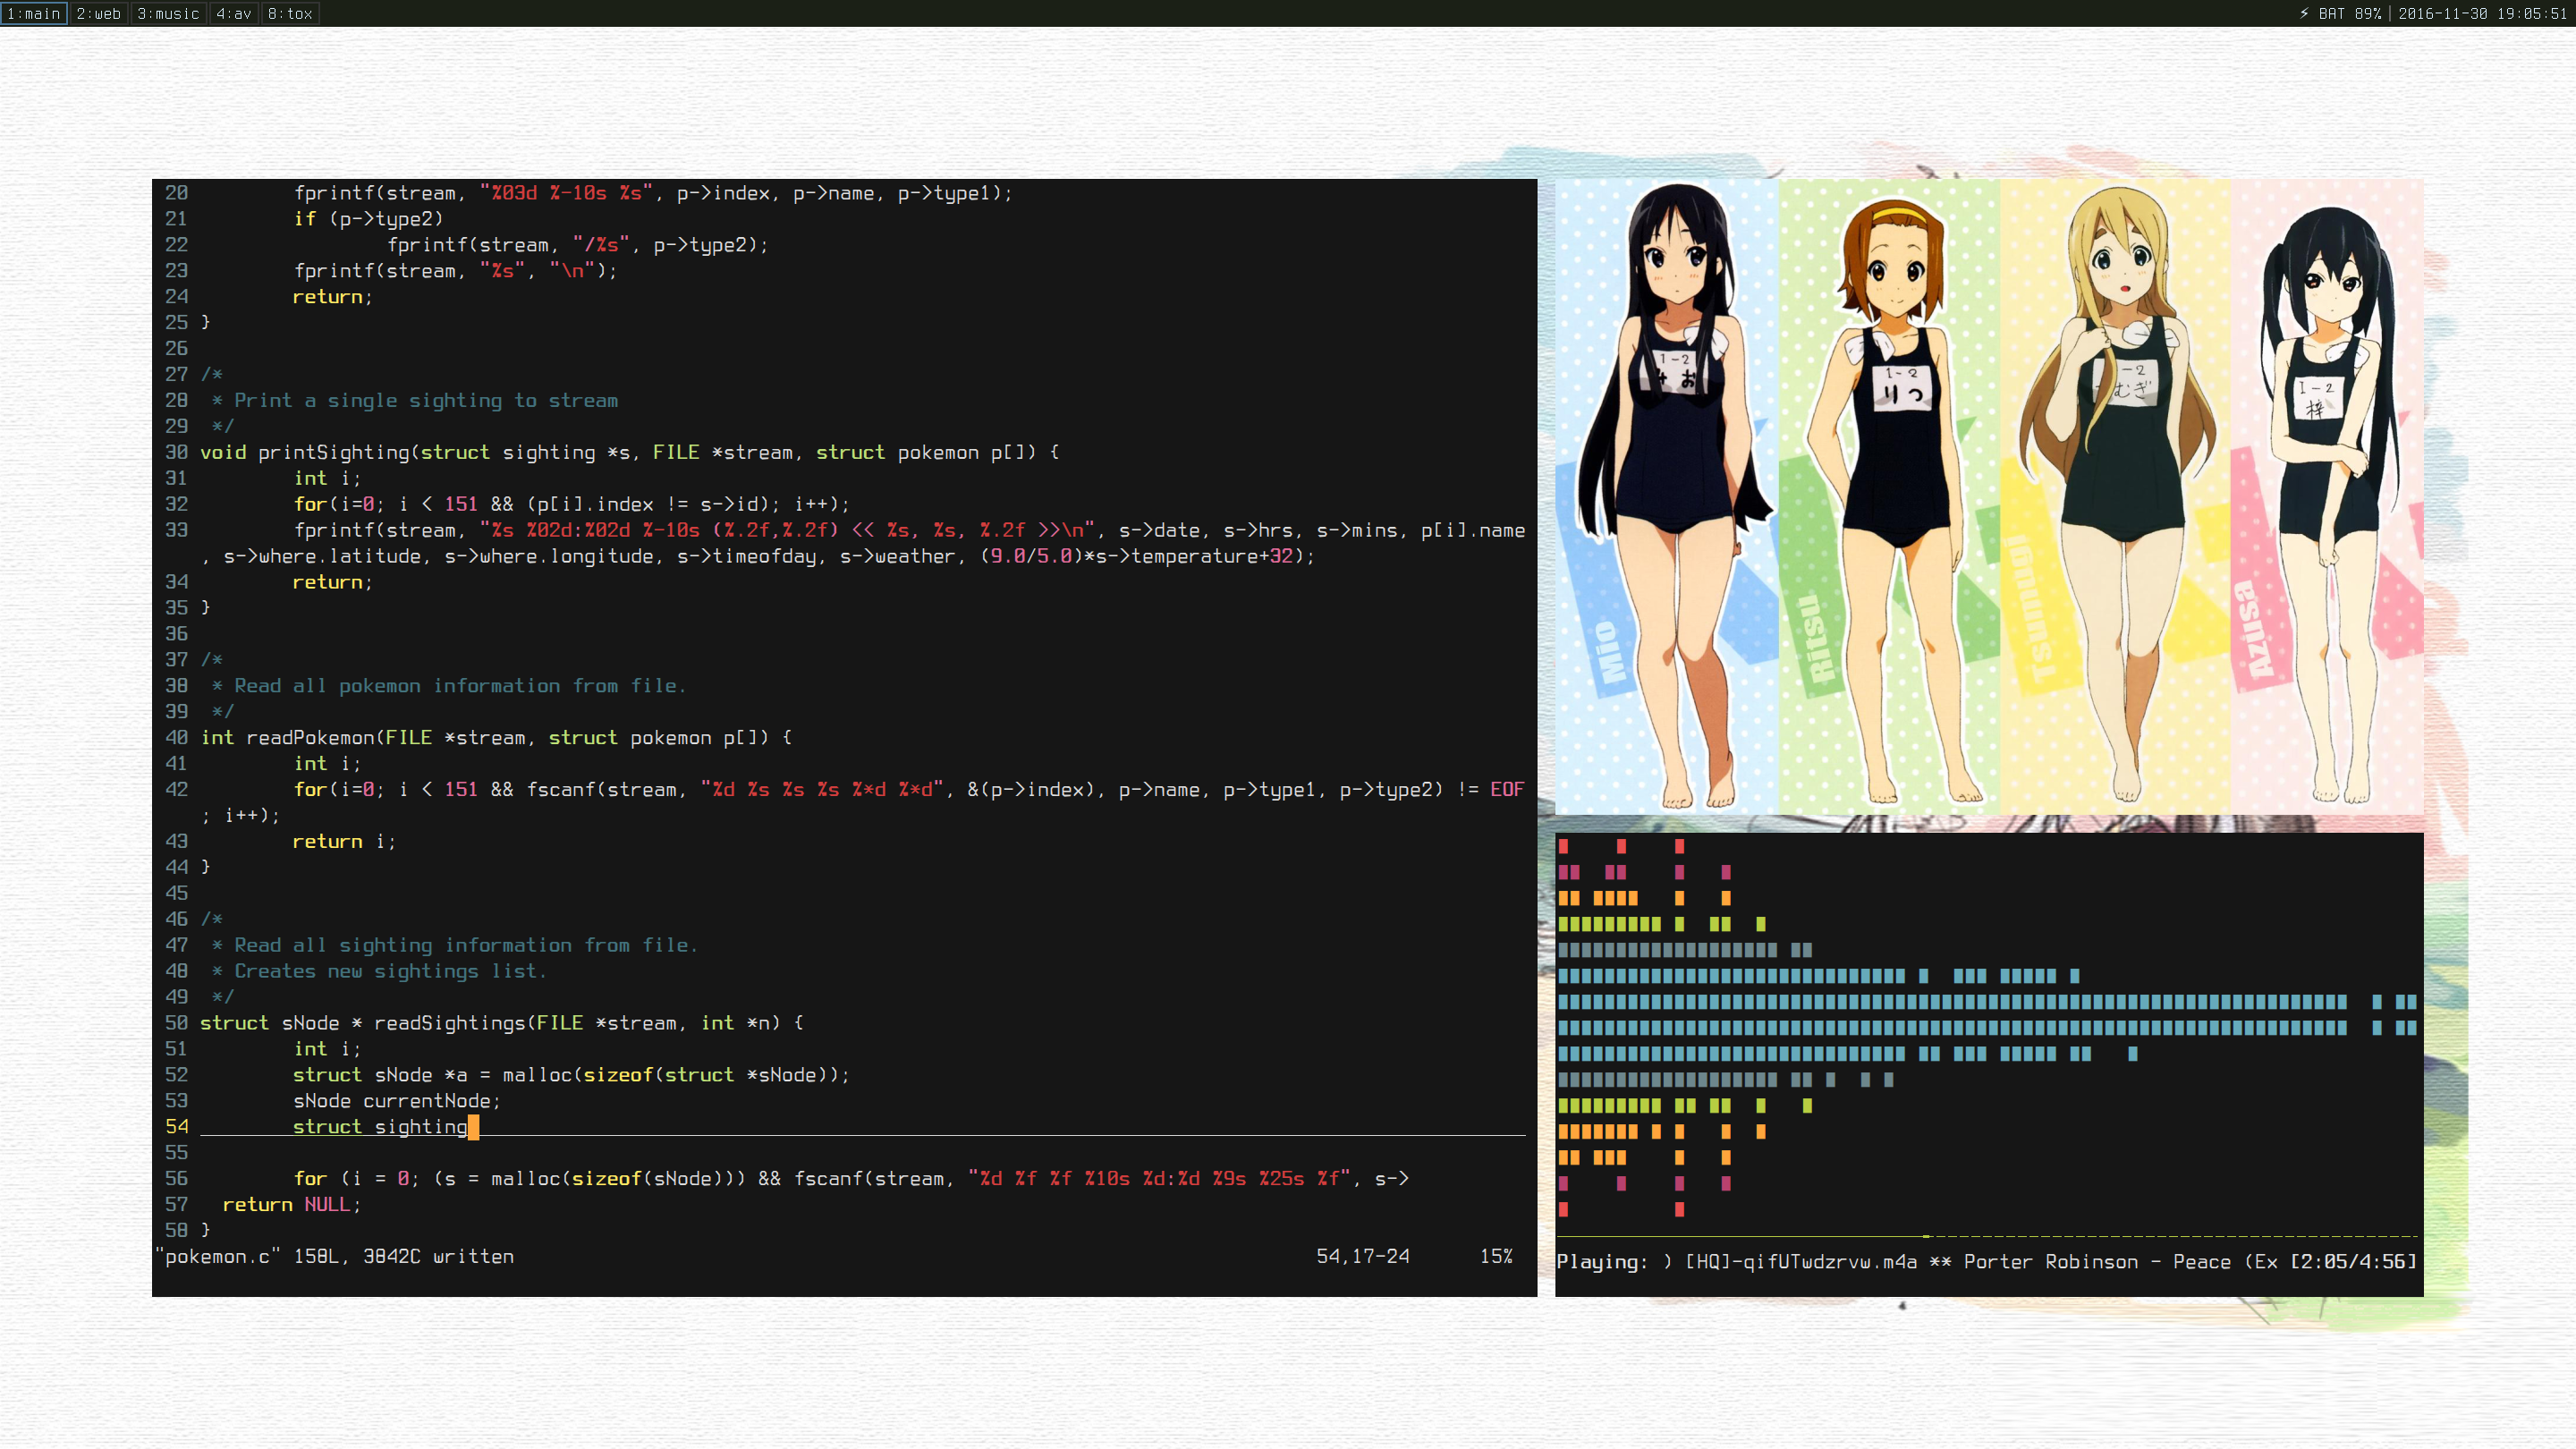Select the 8:tox workspace

pos(290,13)
